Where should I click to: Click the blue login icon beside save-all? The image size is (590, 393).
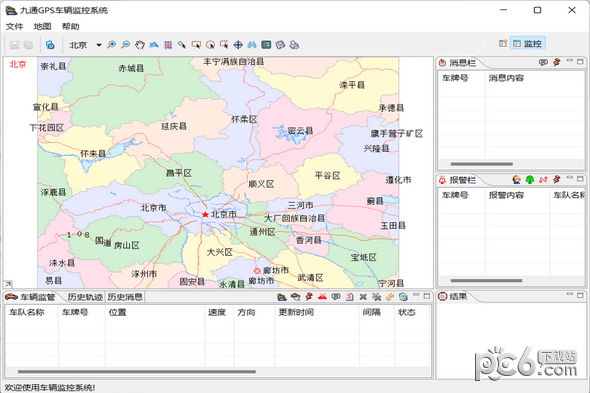click(x=50, y=45)
